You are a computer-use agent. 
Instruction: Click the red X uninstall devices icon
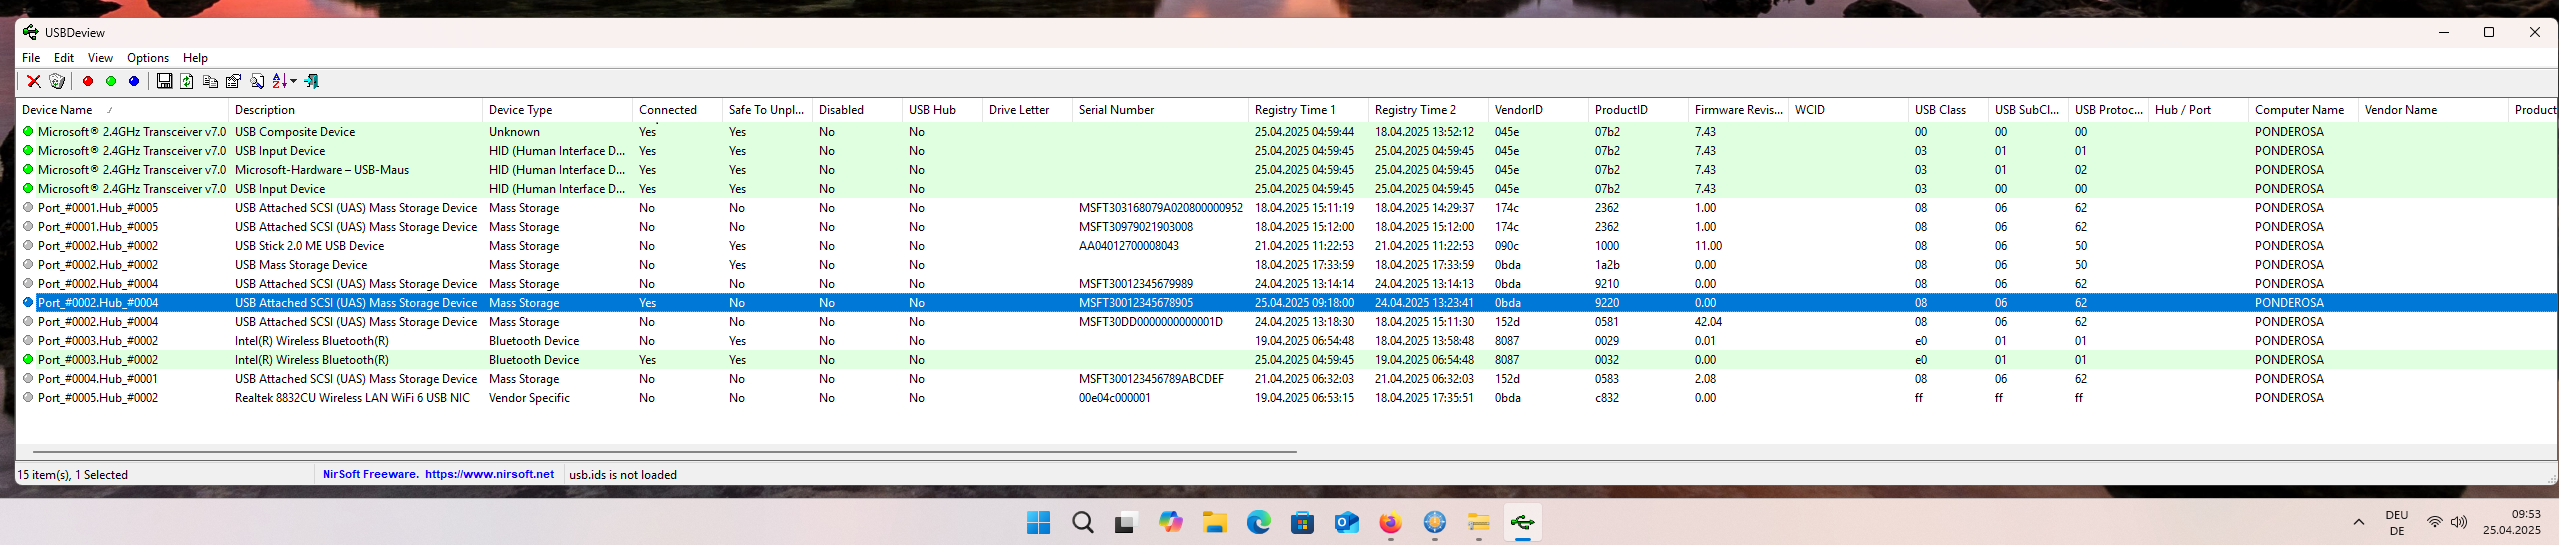[33, 82]
